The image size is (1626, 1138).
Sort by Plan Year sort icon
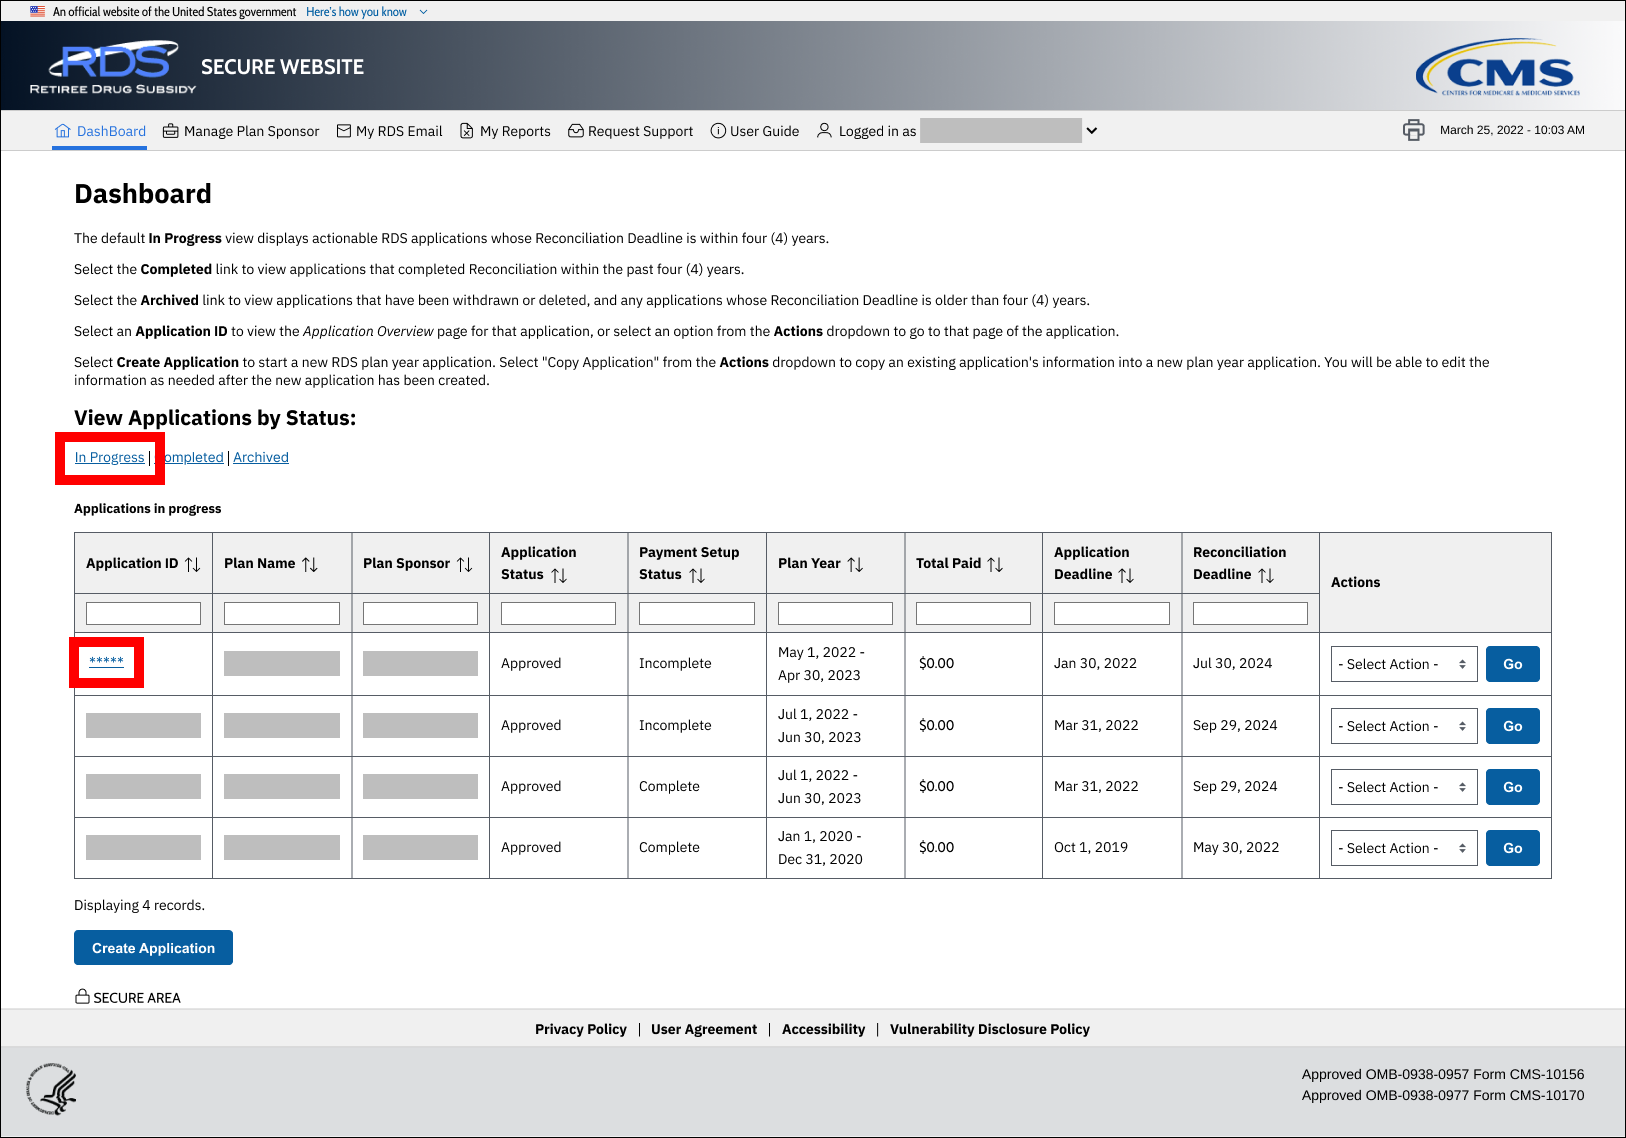click(x=855, y=564)
